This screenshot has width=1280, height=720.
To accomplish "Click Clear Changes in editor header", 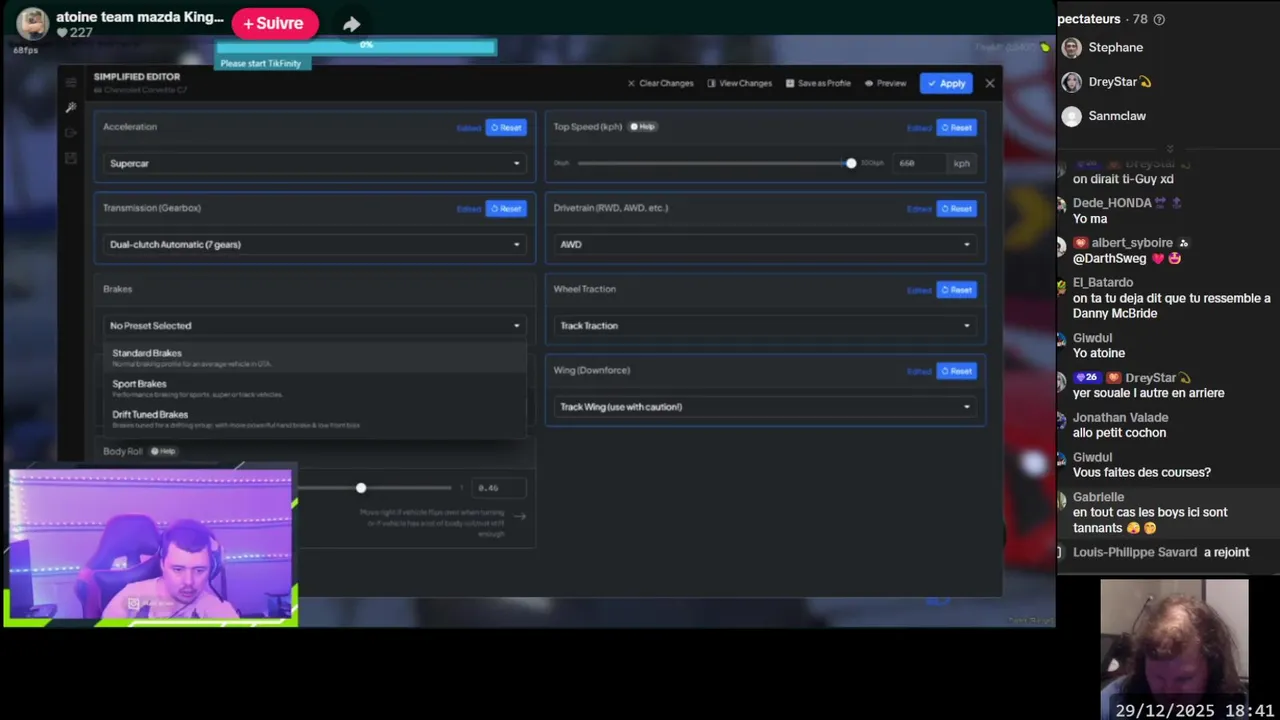I will coord(660,83).
